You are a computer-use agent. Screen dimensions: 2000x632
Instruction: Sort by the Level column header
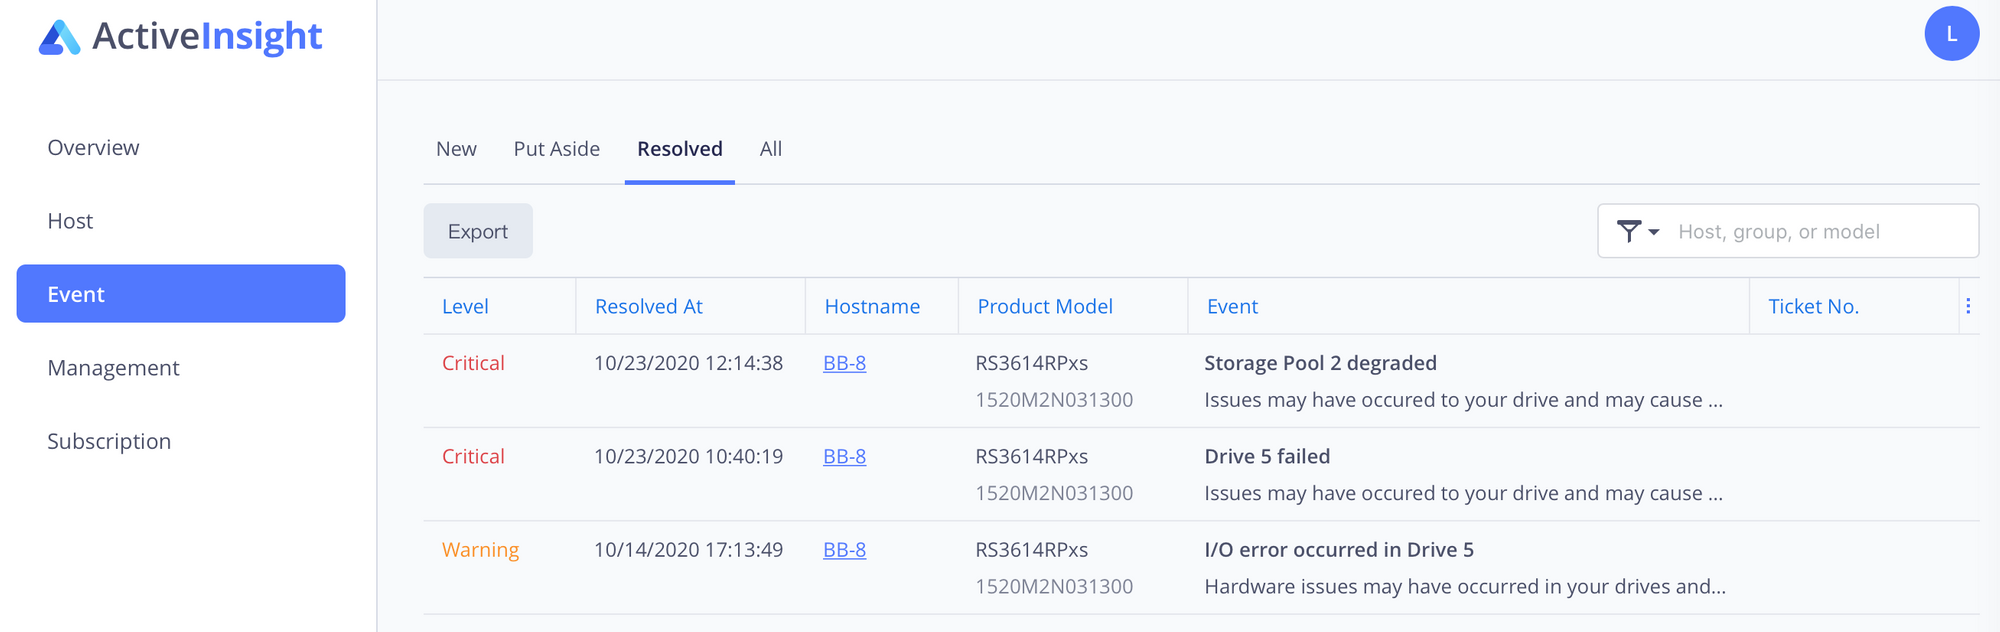pos(465,307)
